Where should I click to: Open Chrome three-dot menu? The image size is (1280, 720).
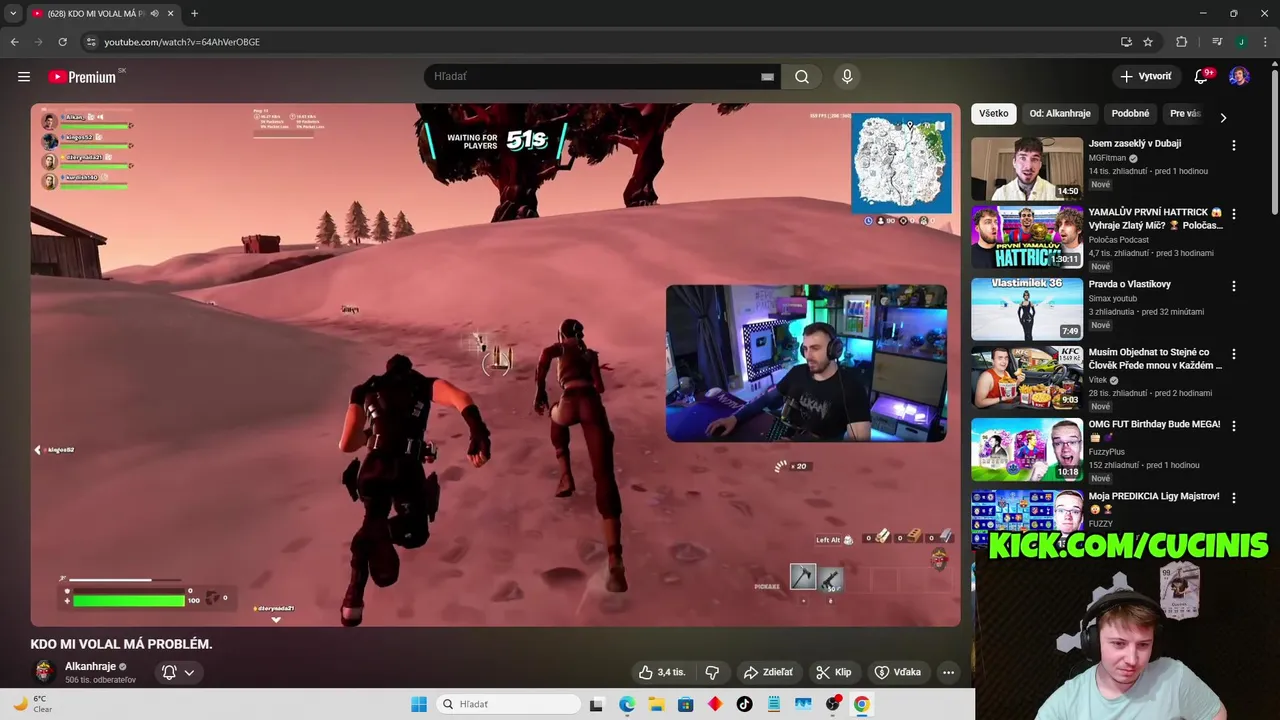coord(1264,42)
